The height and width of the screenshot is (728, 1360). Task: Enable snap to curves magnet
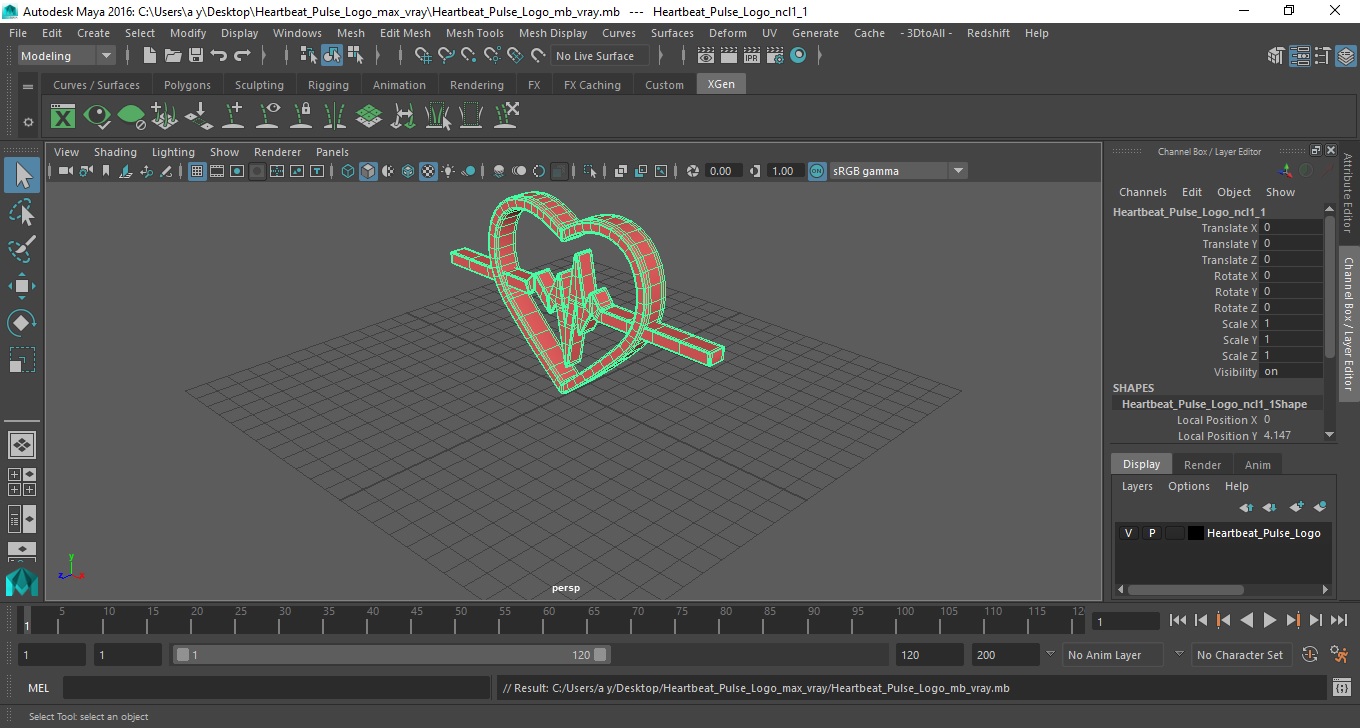coord(445,56)
